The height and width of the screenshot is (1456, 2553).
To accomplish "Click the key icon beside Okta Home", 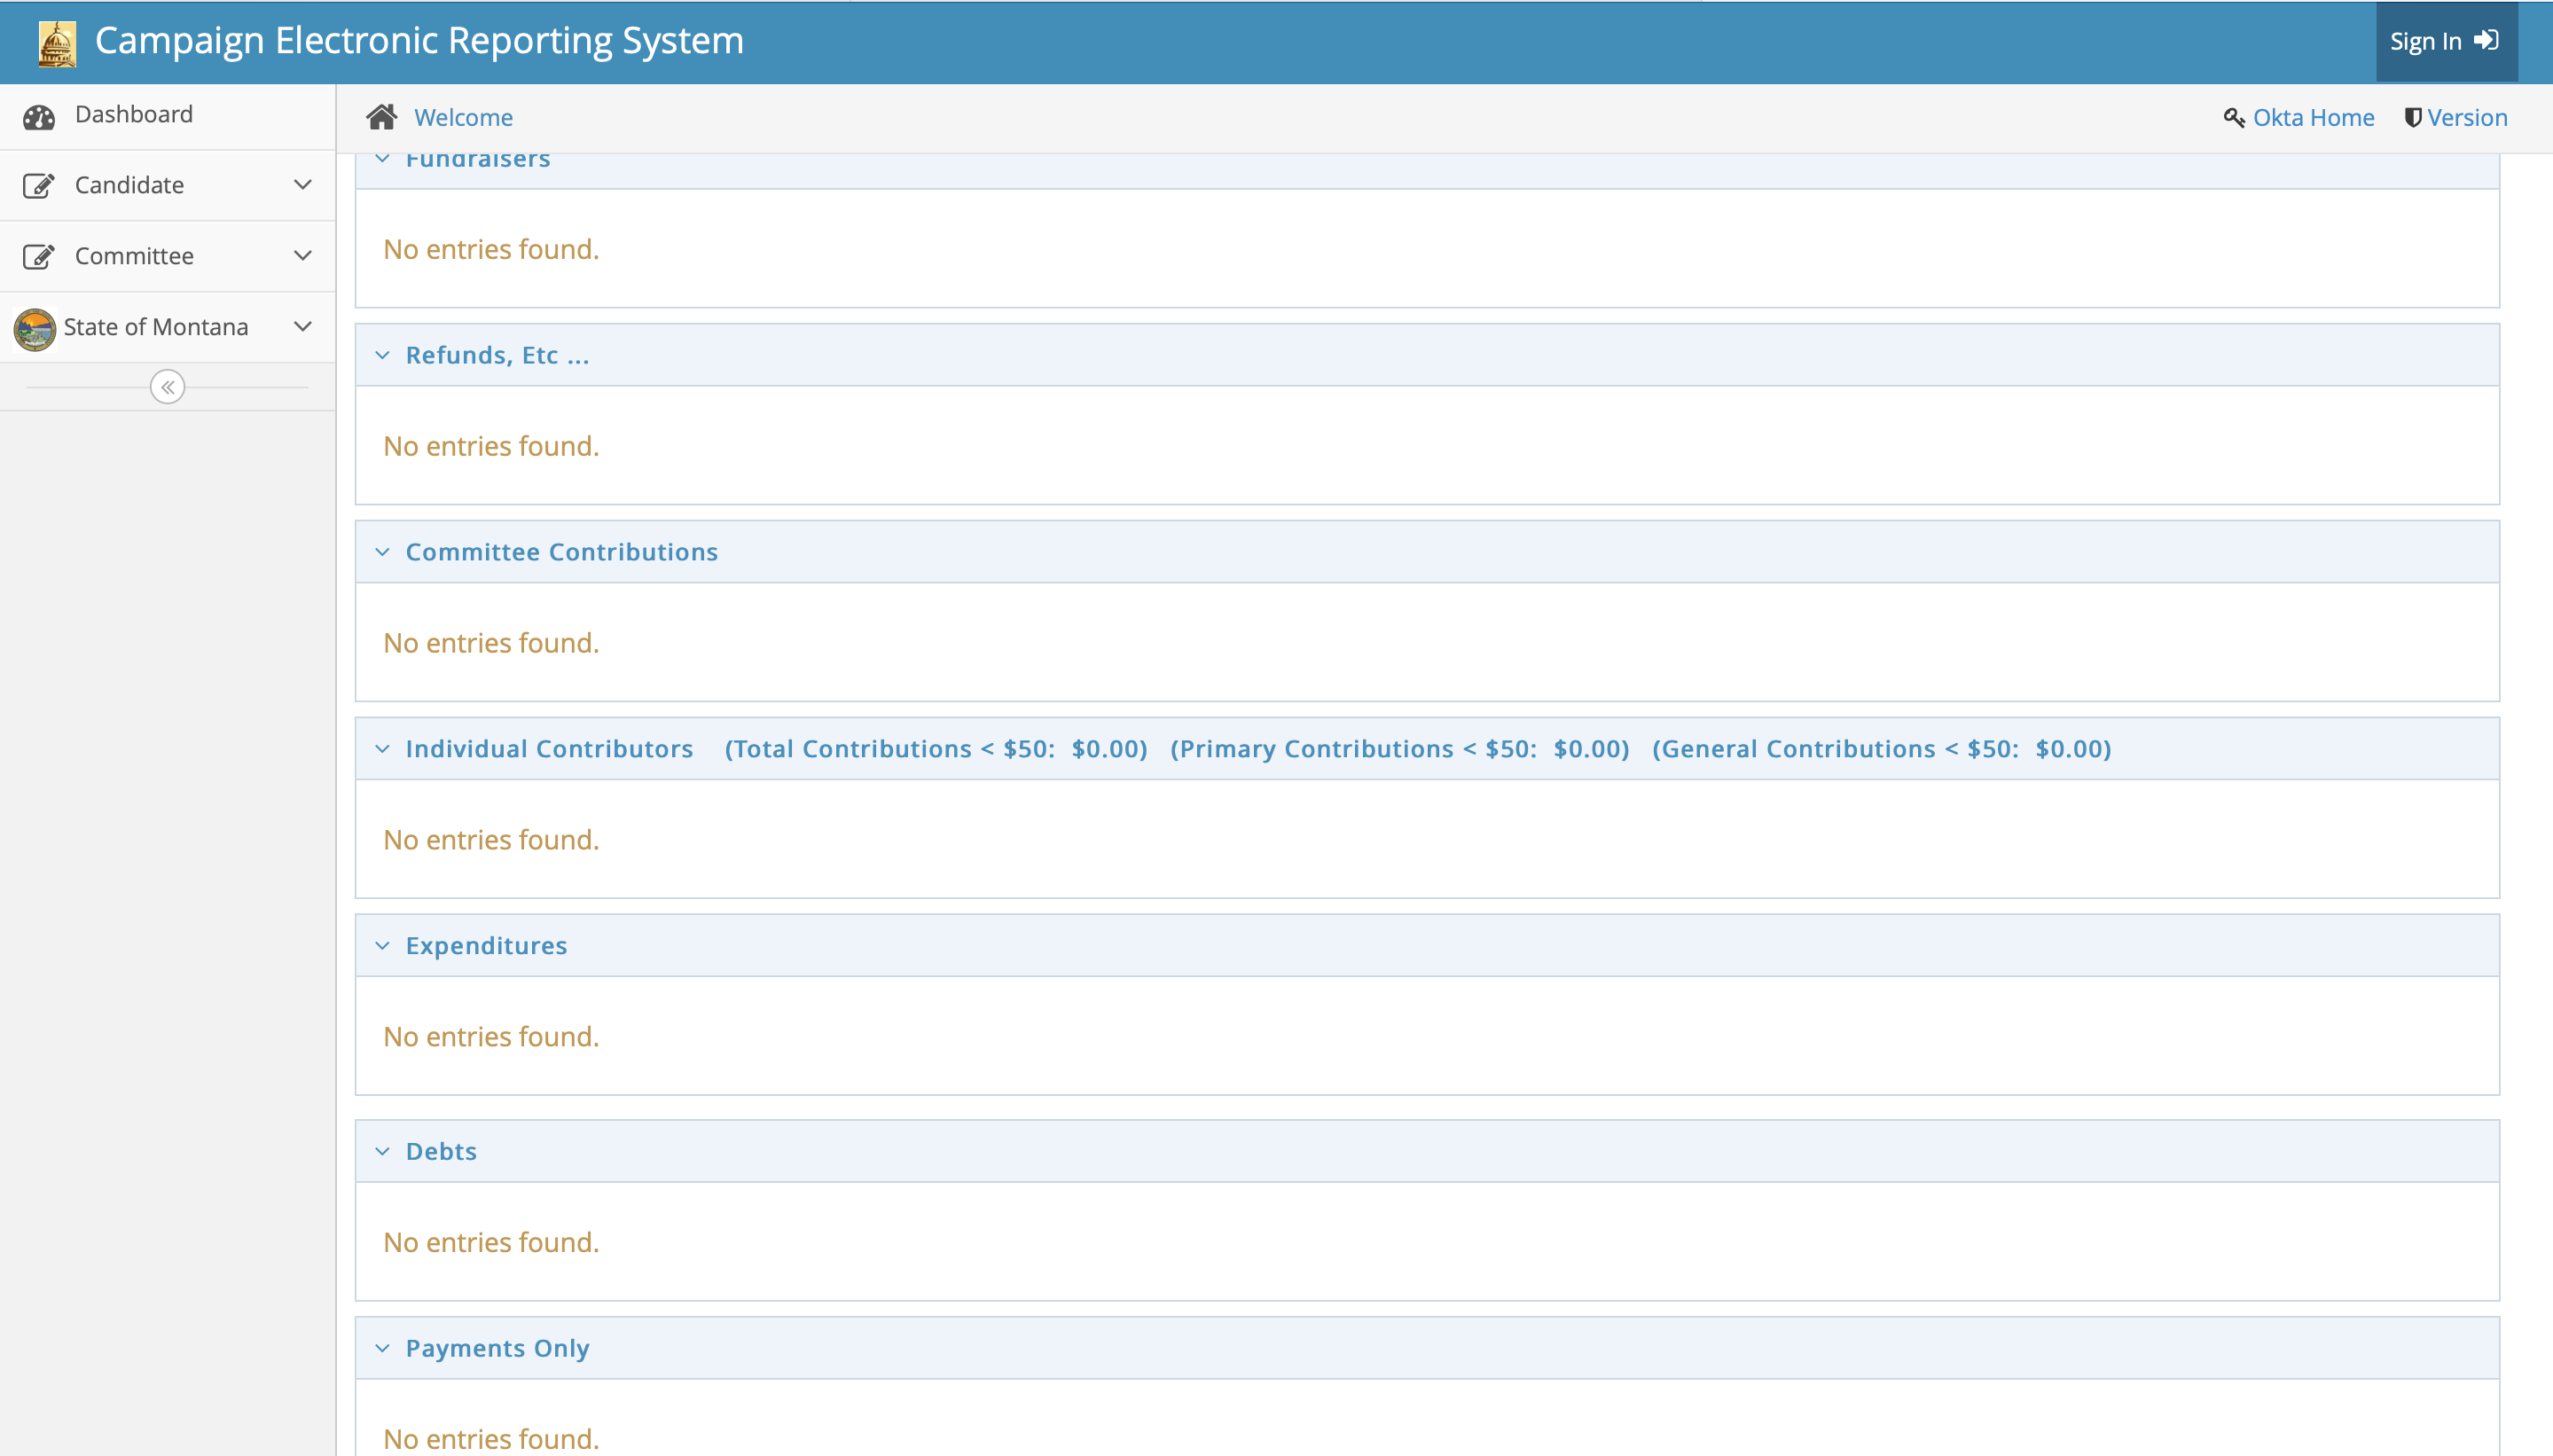I will coord(2233,118).
